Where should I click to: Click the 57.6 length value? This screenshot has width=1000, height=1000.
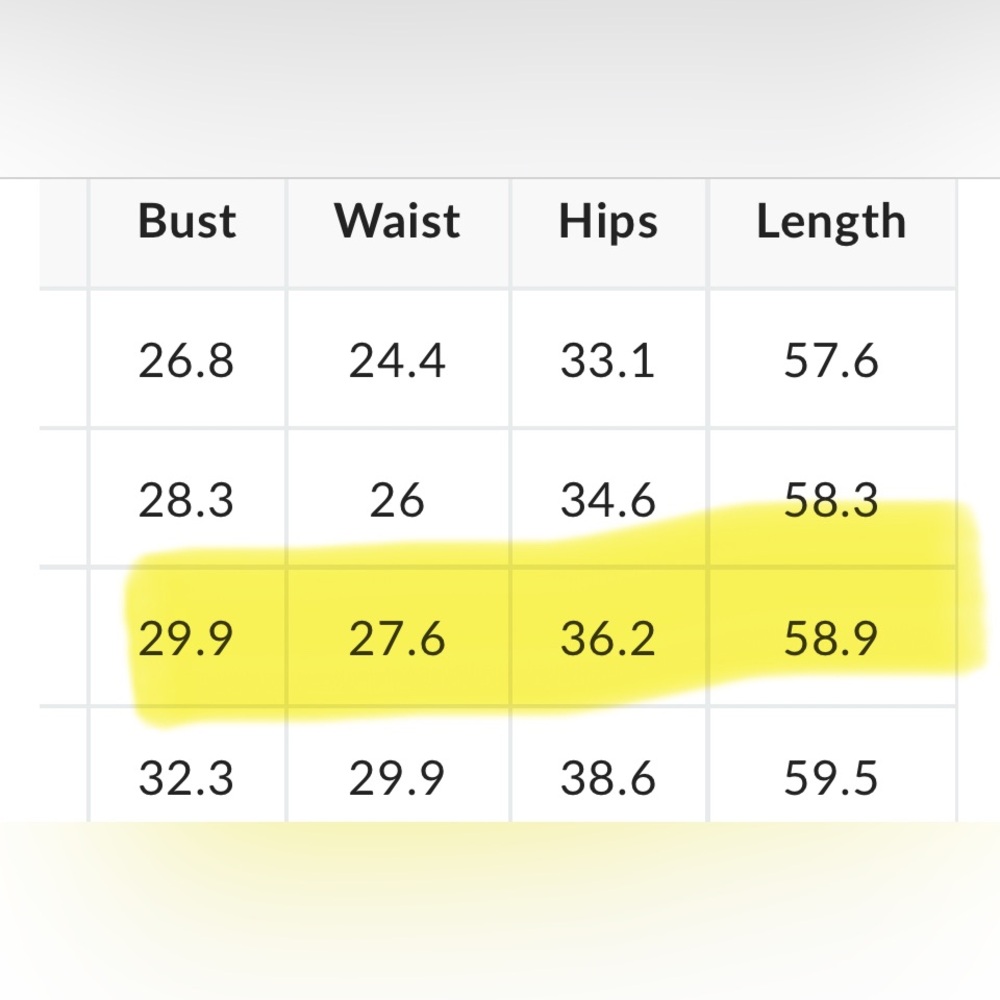tap(831, 360)
